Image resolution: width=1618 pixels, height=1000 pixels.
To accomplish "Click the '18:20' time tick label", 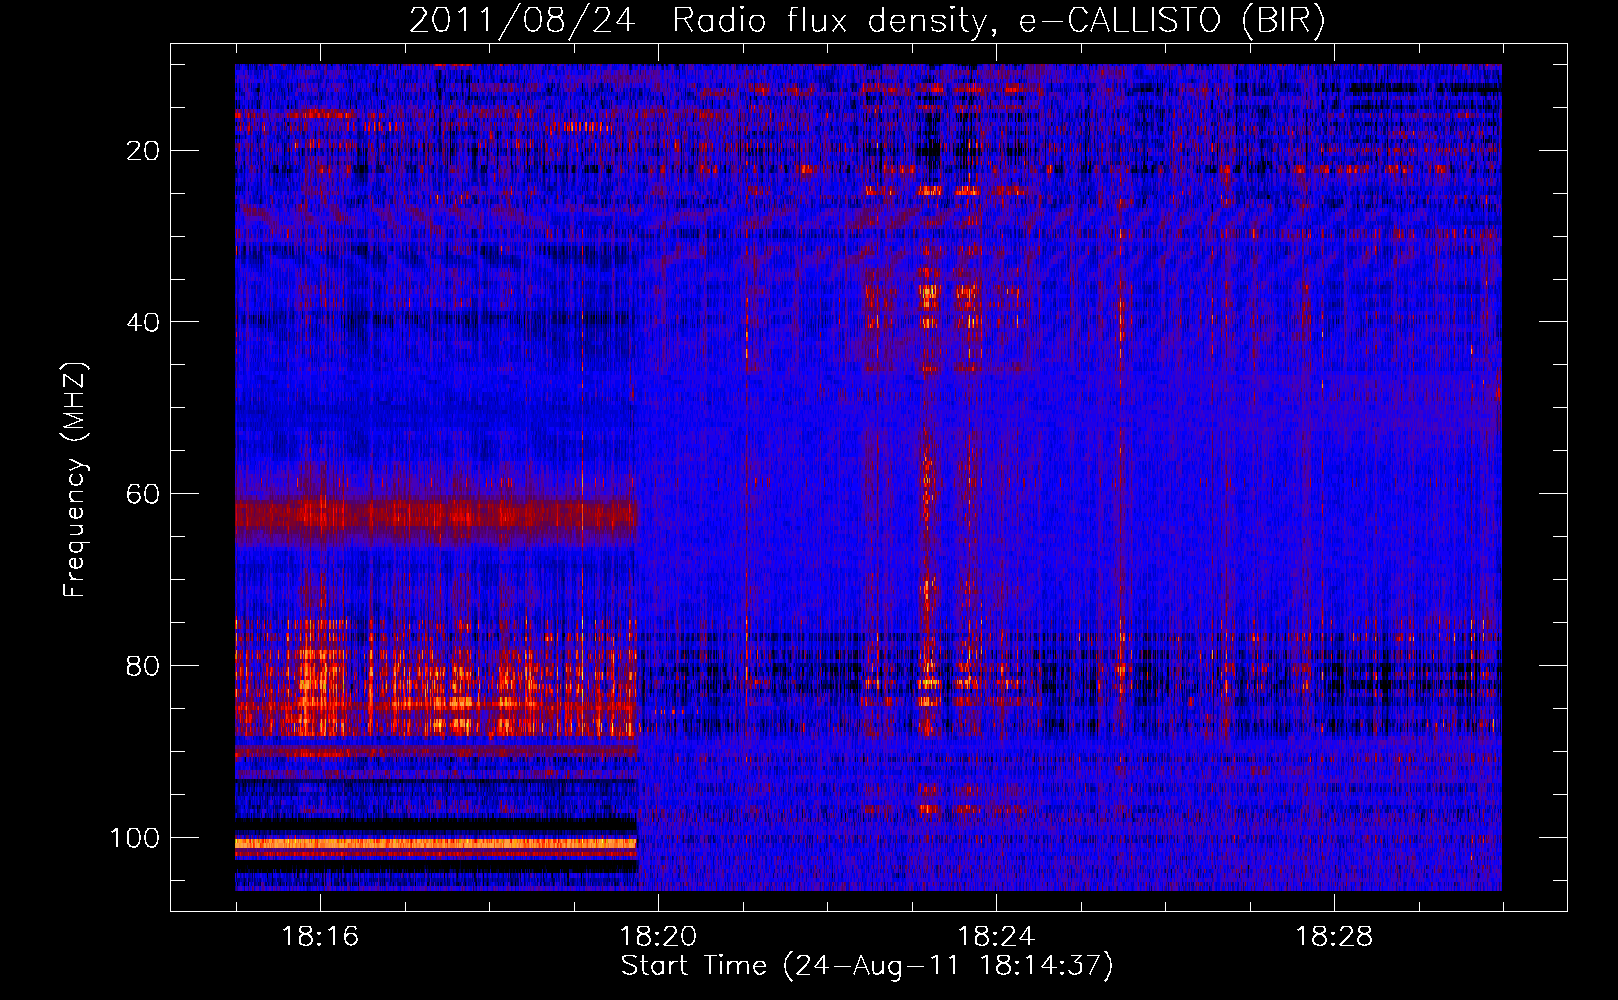I will 658,937.
